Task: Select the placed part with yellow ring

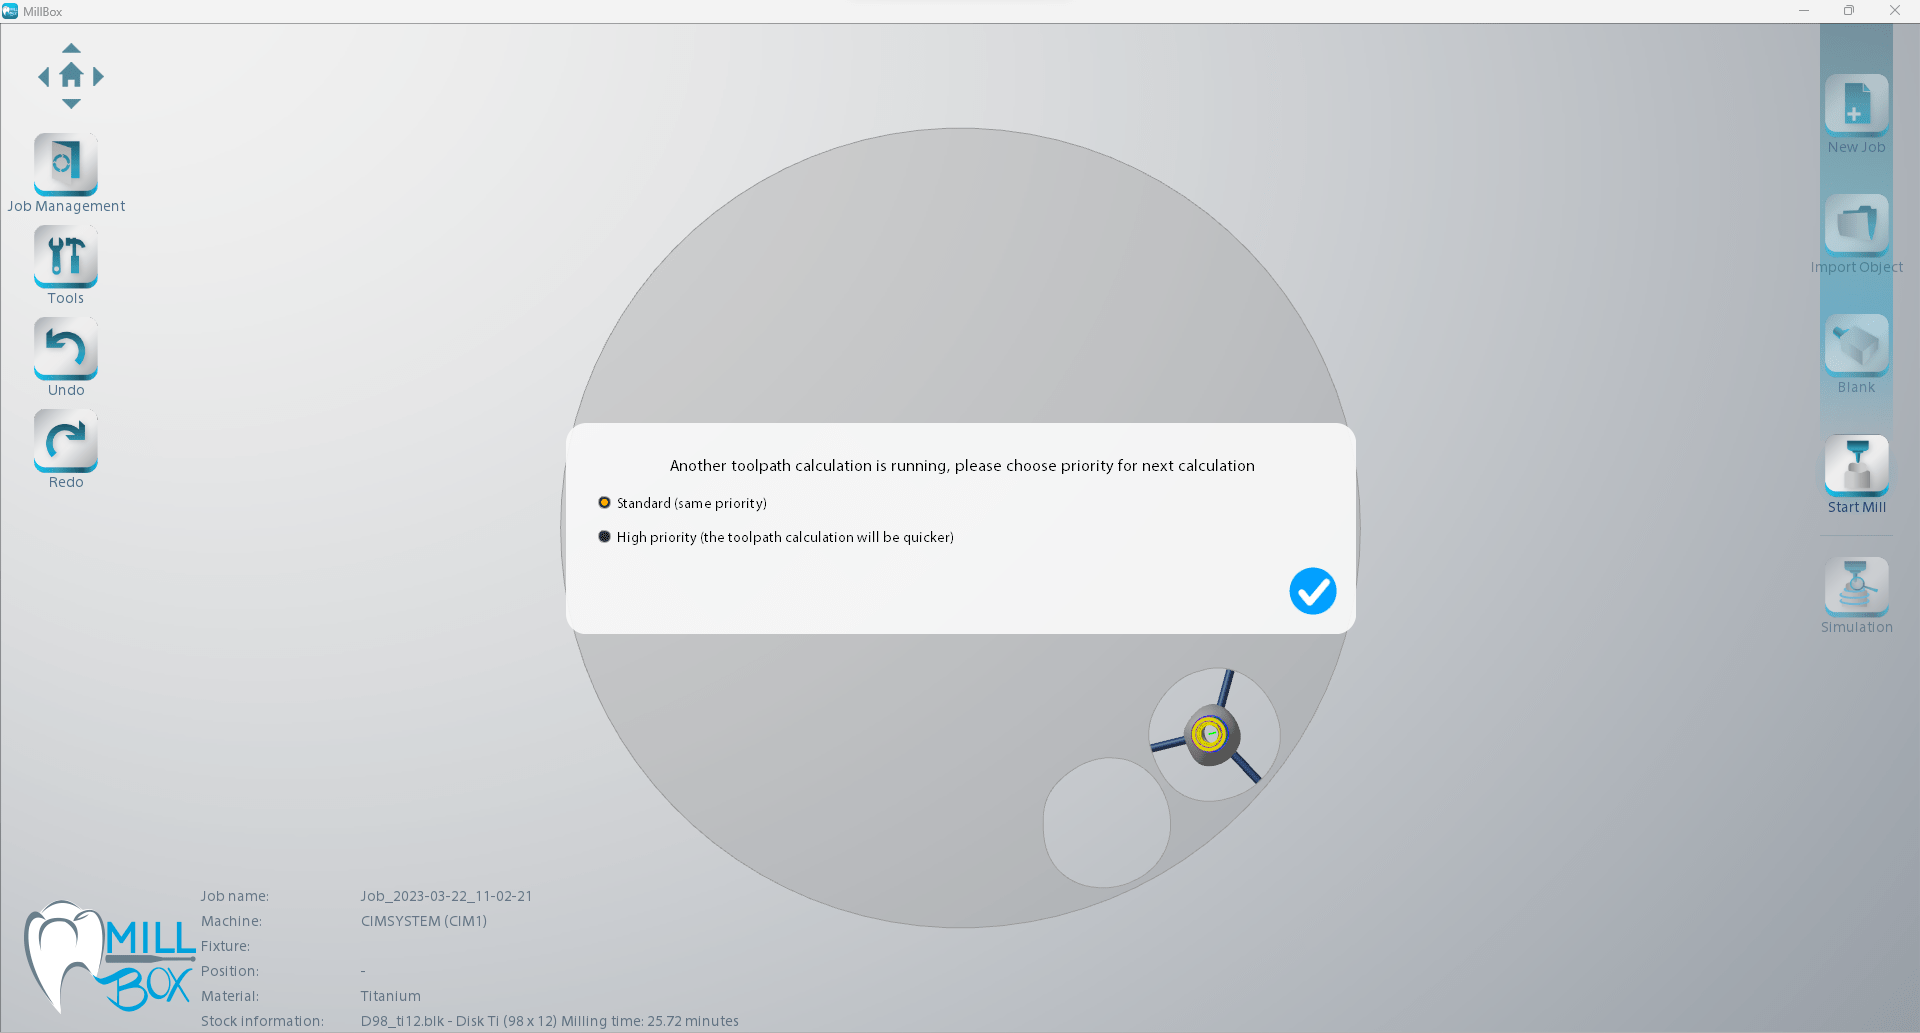Action: [x=1210, y=735]
